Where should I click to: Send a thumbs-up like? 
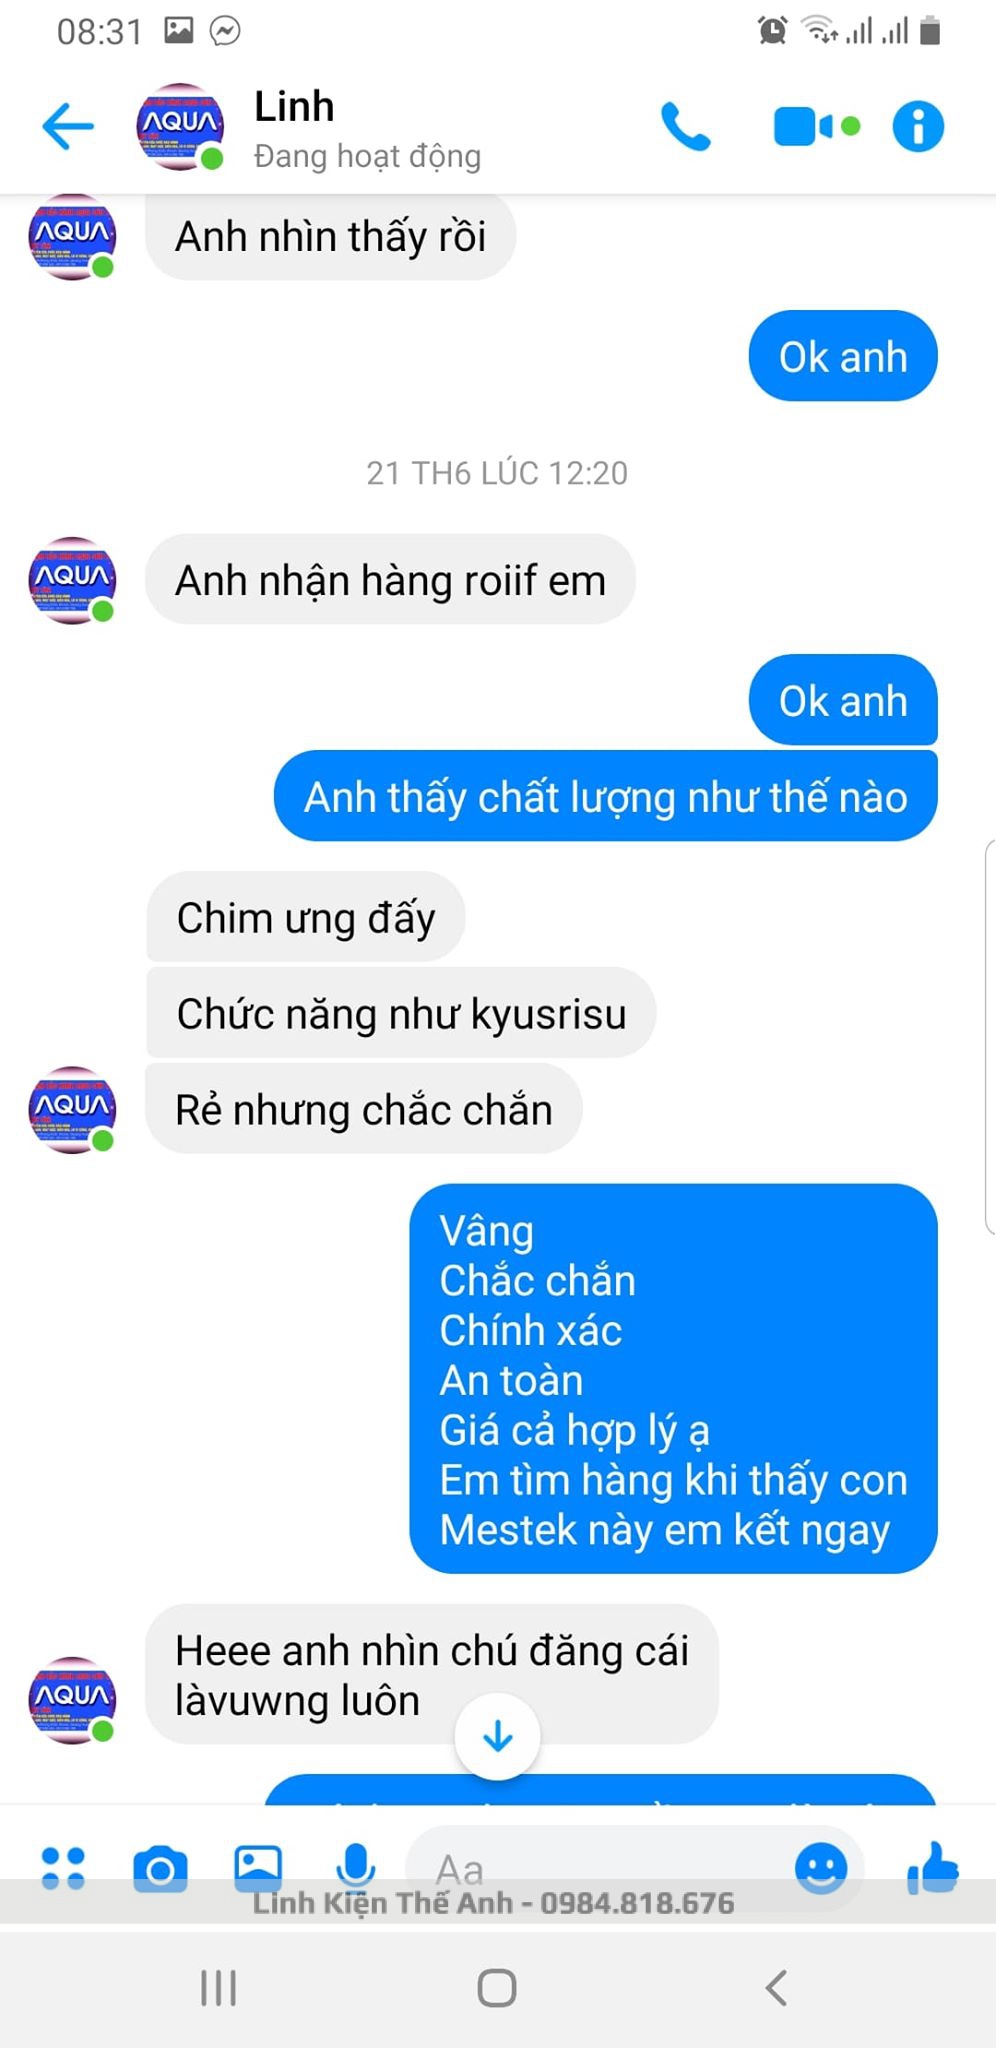point(932,1868)
